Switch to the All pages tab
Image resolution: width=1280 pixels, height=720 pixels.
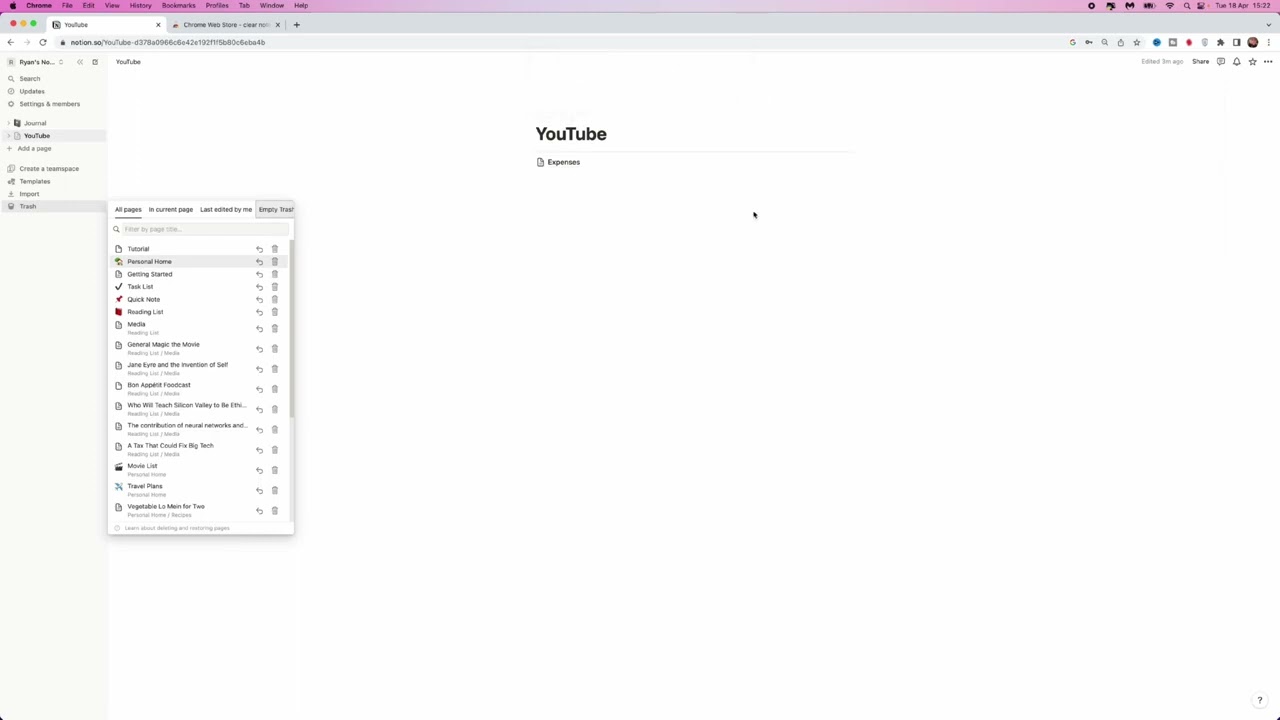pyautogui.click(x=128, y=209)
